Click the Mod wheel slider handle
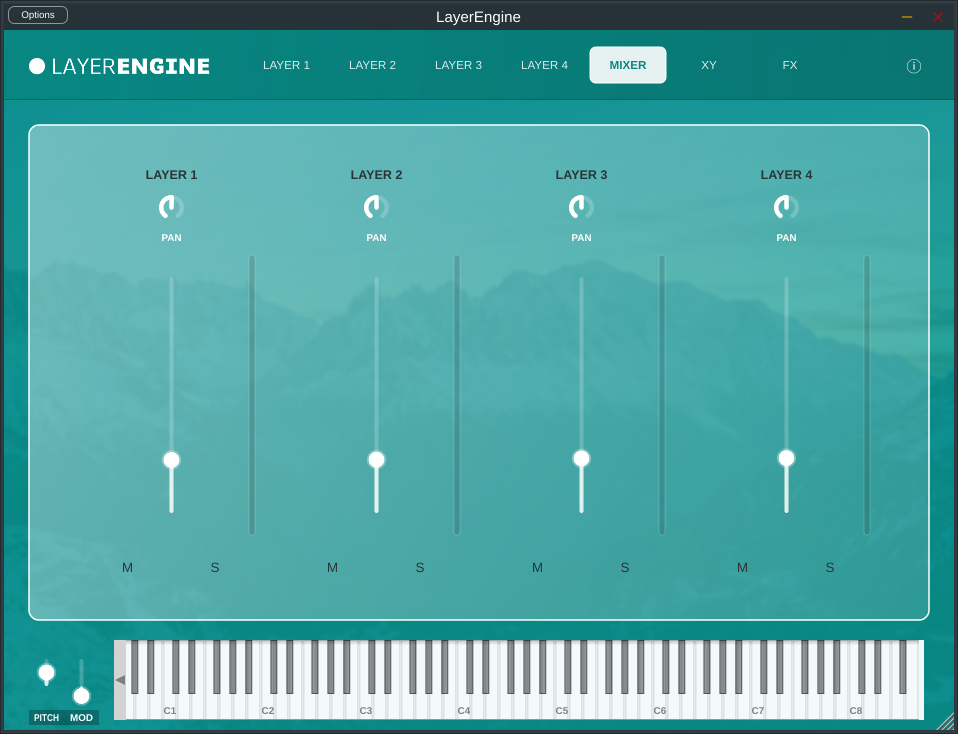958x734 pixels. (x=81, y=695)
